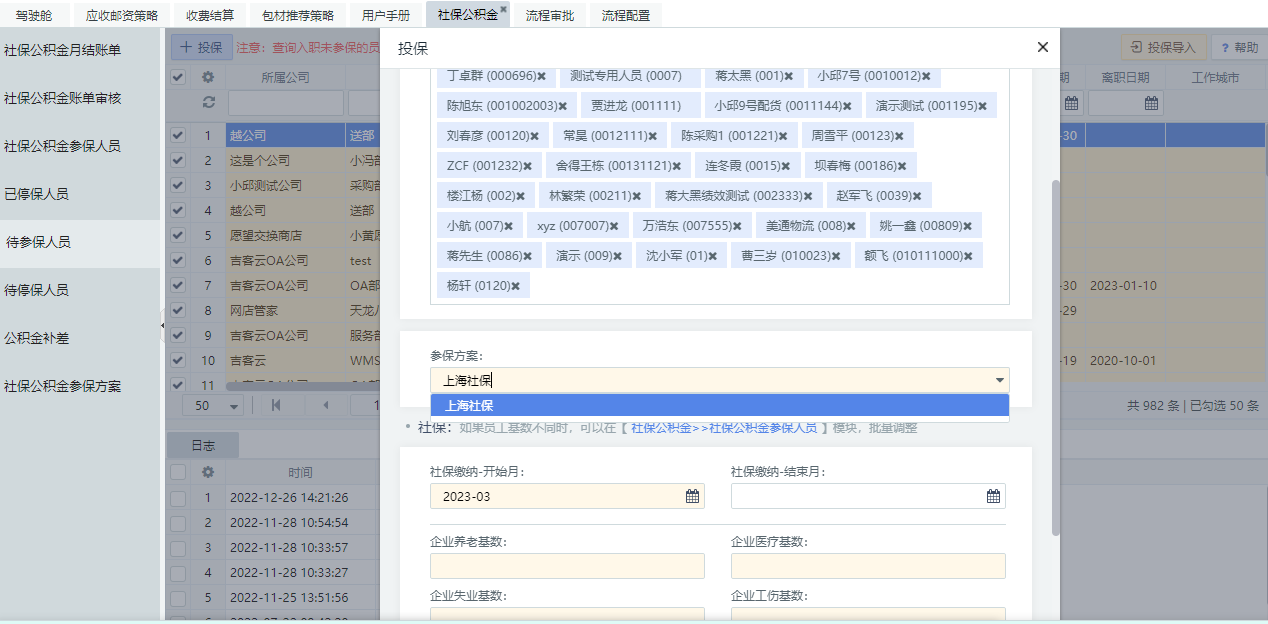The width and height of the screenshot is (1268, 624).
Task: Remove the tag 丁卓群 (000696)
Action: 542,76
